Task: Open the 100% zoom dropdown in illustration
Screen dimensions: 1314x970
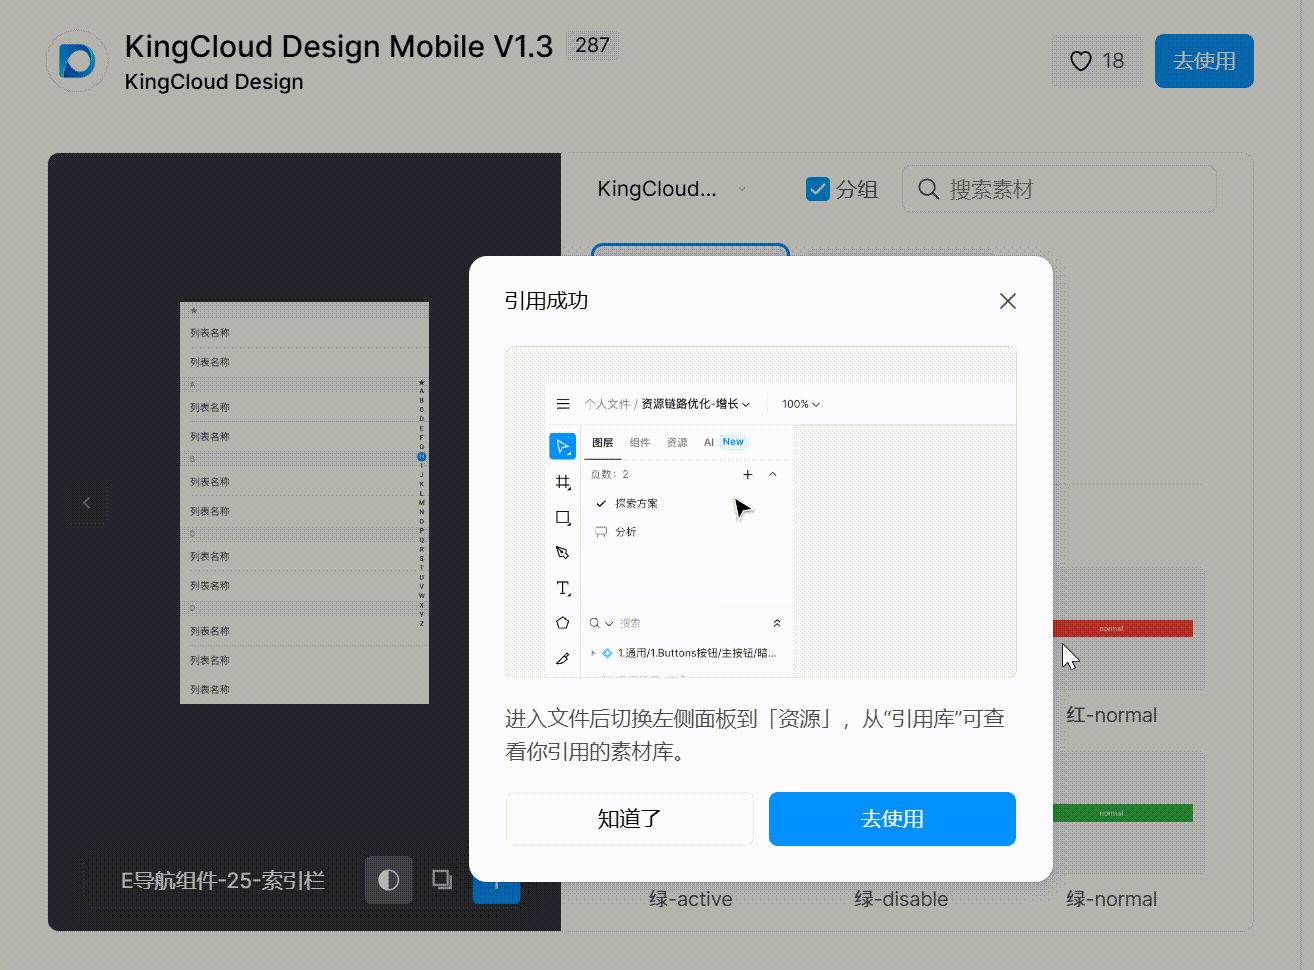Action: (801, 404)
